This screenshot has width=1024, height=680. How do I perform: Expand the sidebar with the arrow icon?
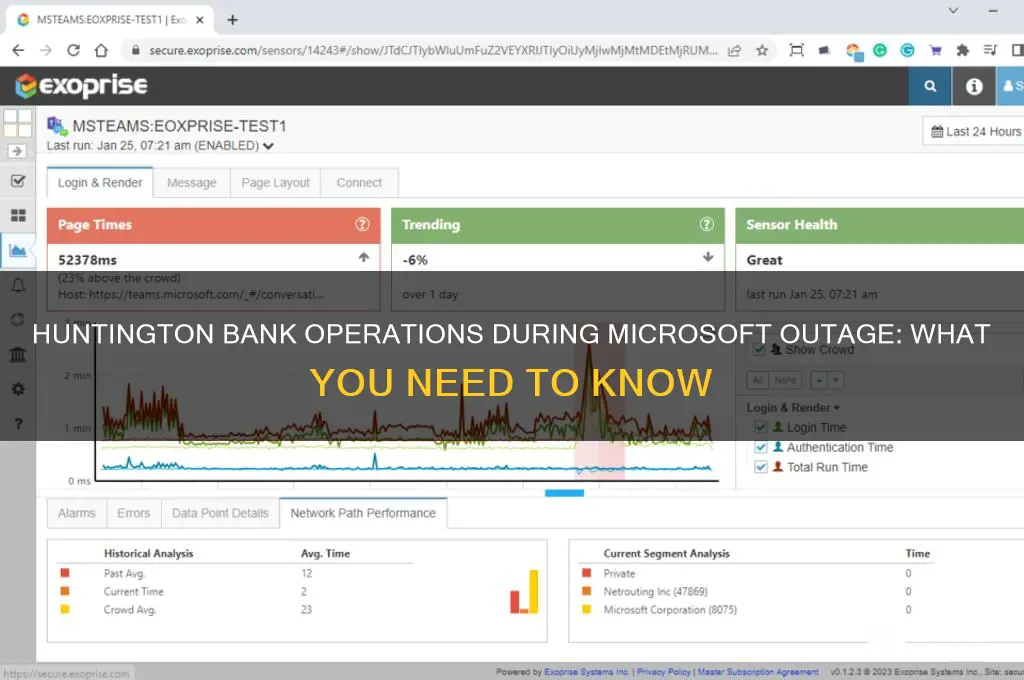pos(18,151)
